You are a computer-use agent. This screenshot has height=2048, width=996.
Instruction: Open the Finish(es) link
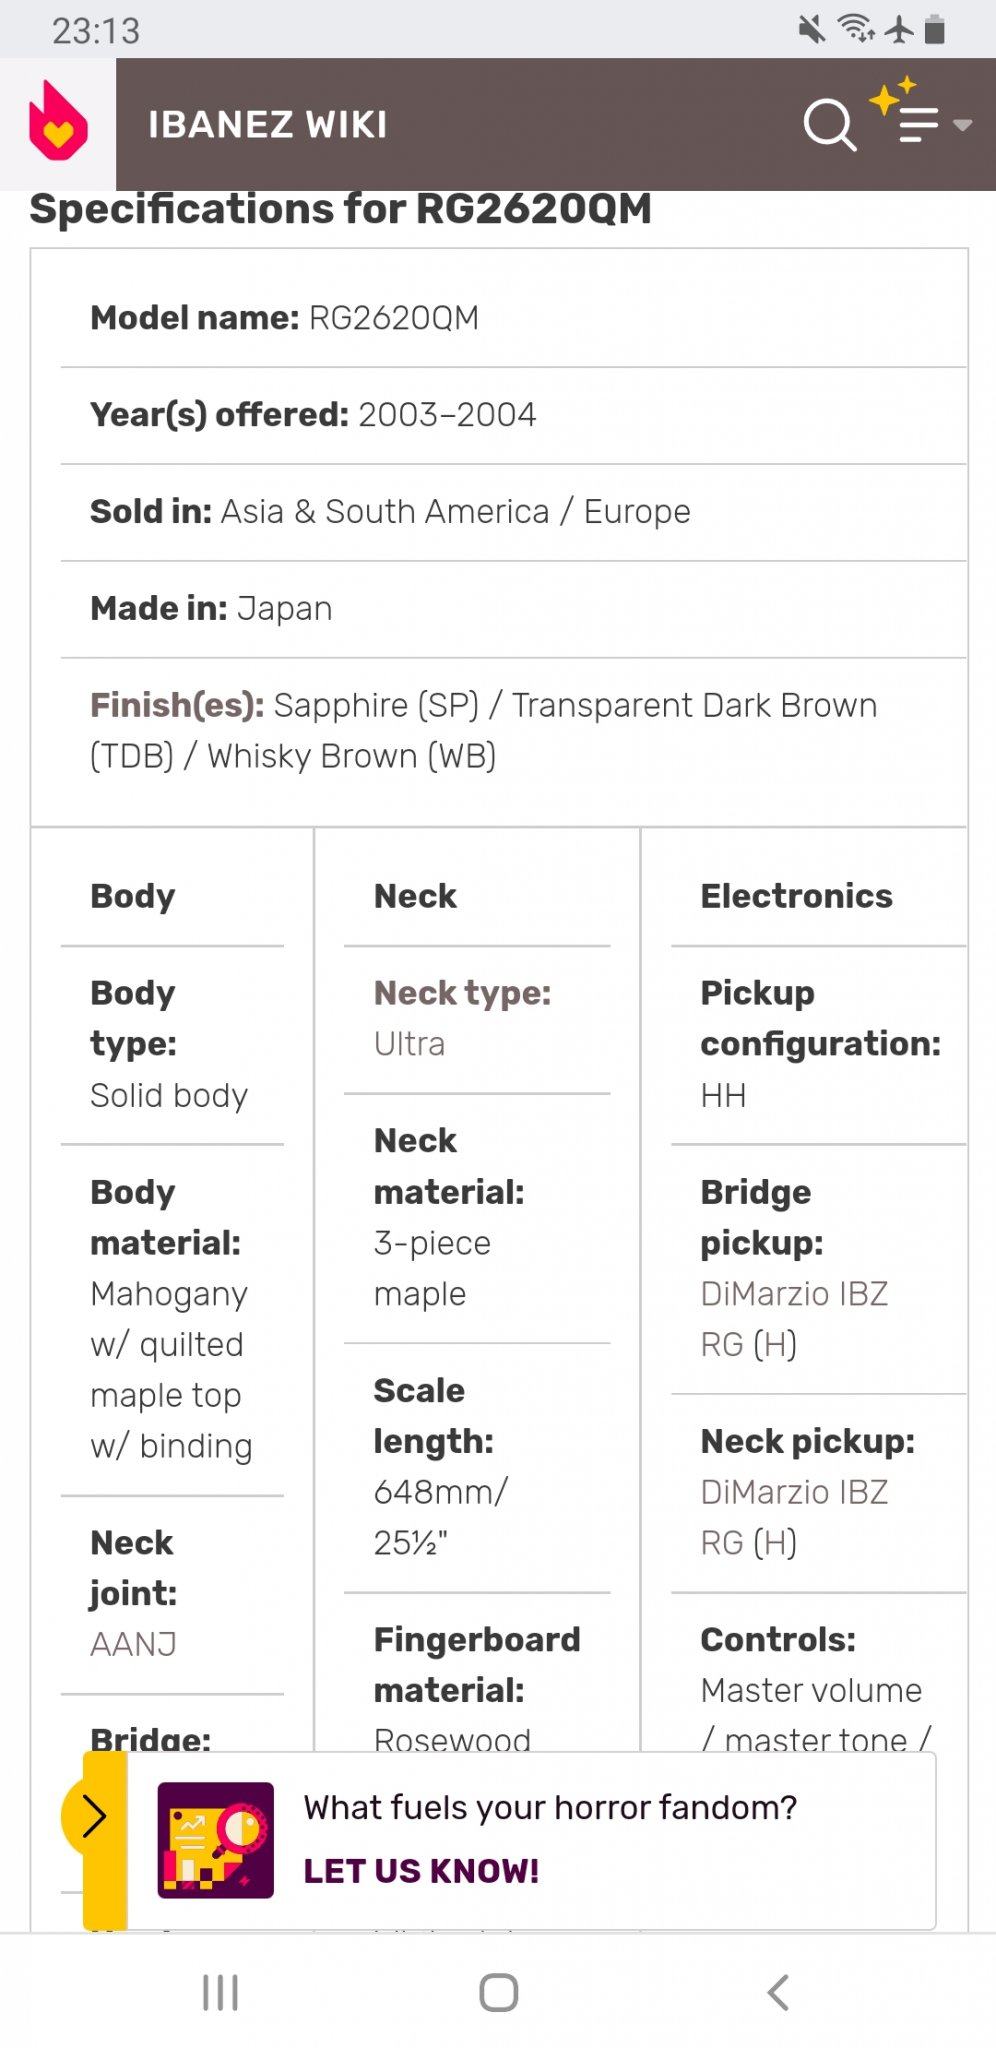[177, 705]
